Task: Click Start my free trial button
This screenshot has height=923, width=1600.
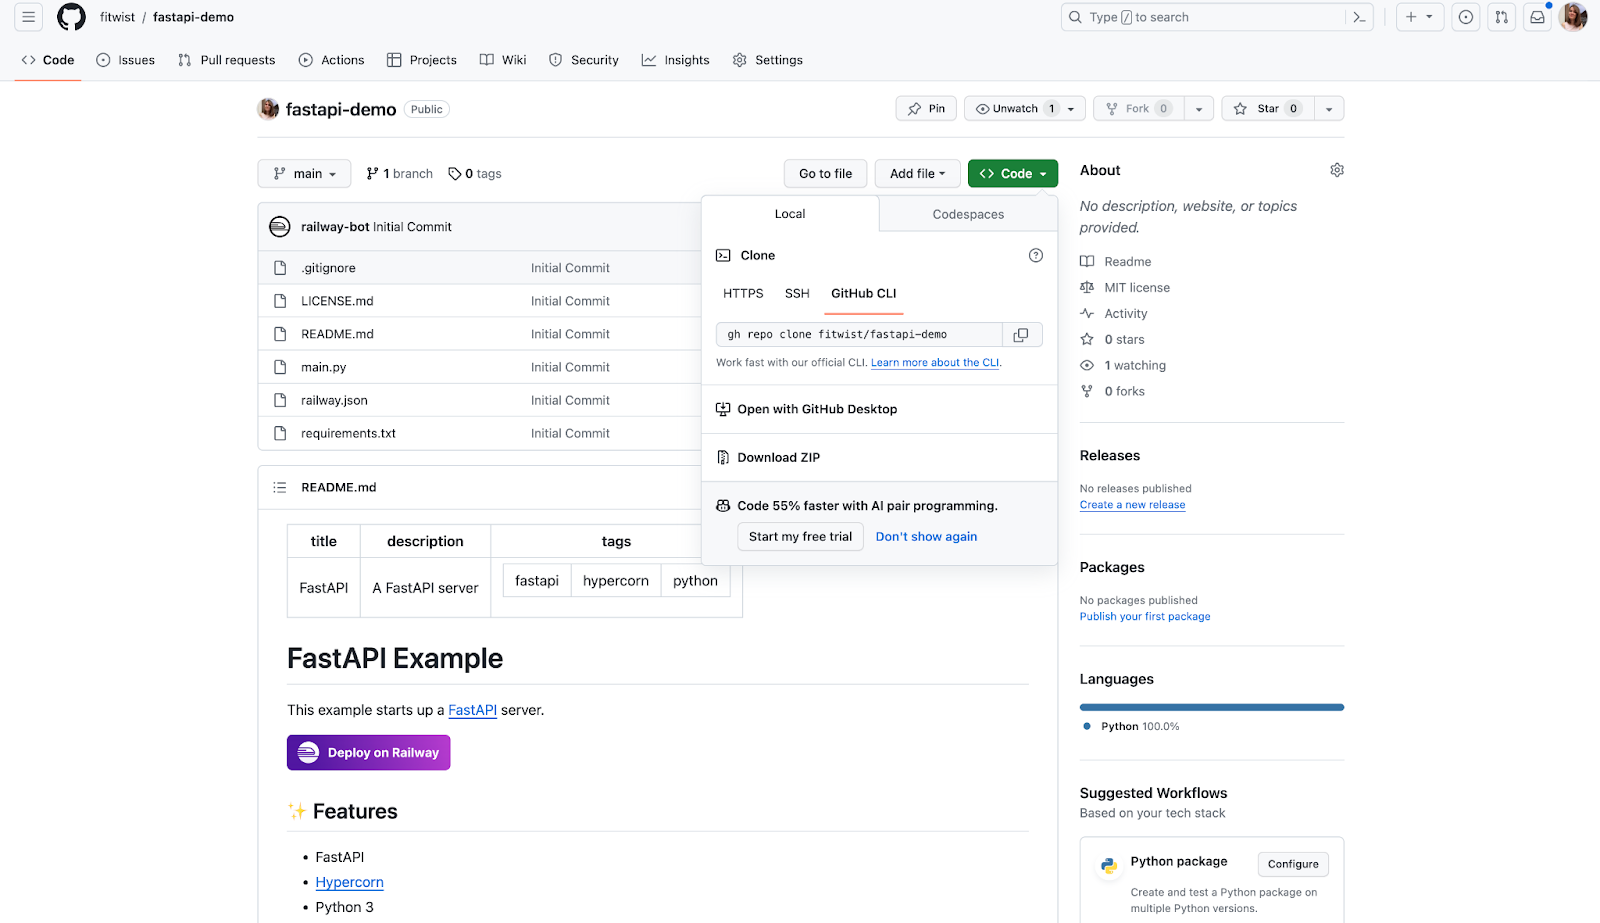Action: tap(800, 537)
